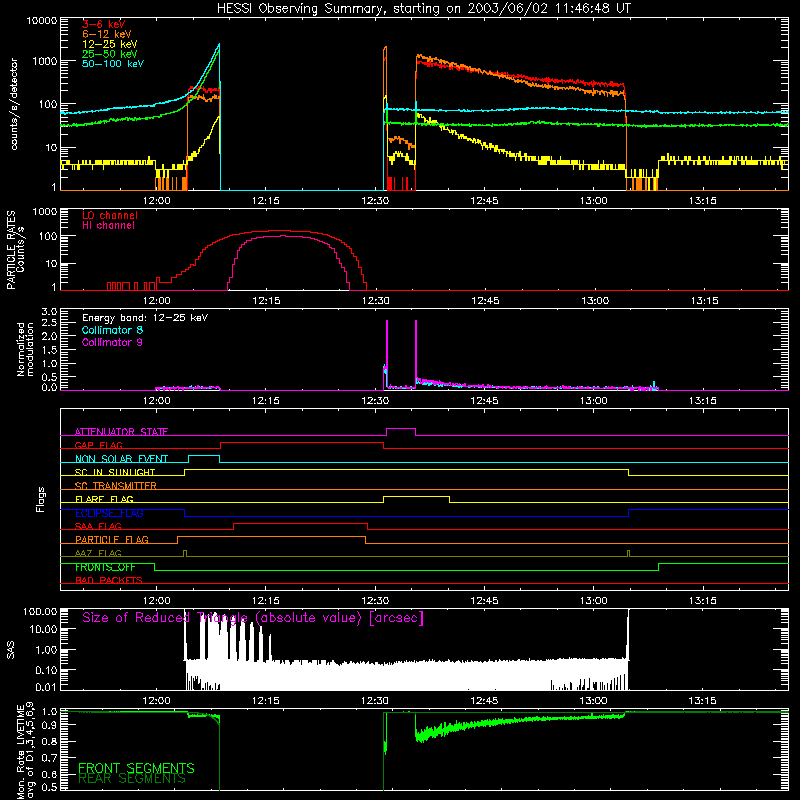
Task: Click '13:00' tick under flags panel
Action: (x=593, y=601)
